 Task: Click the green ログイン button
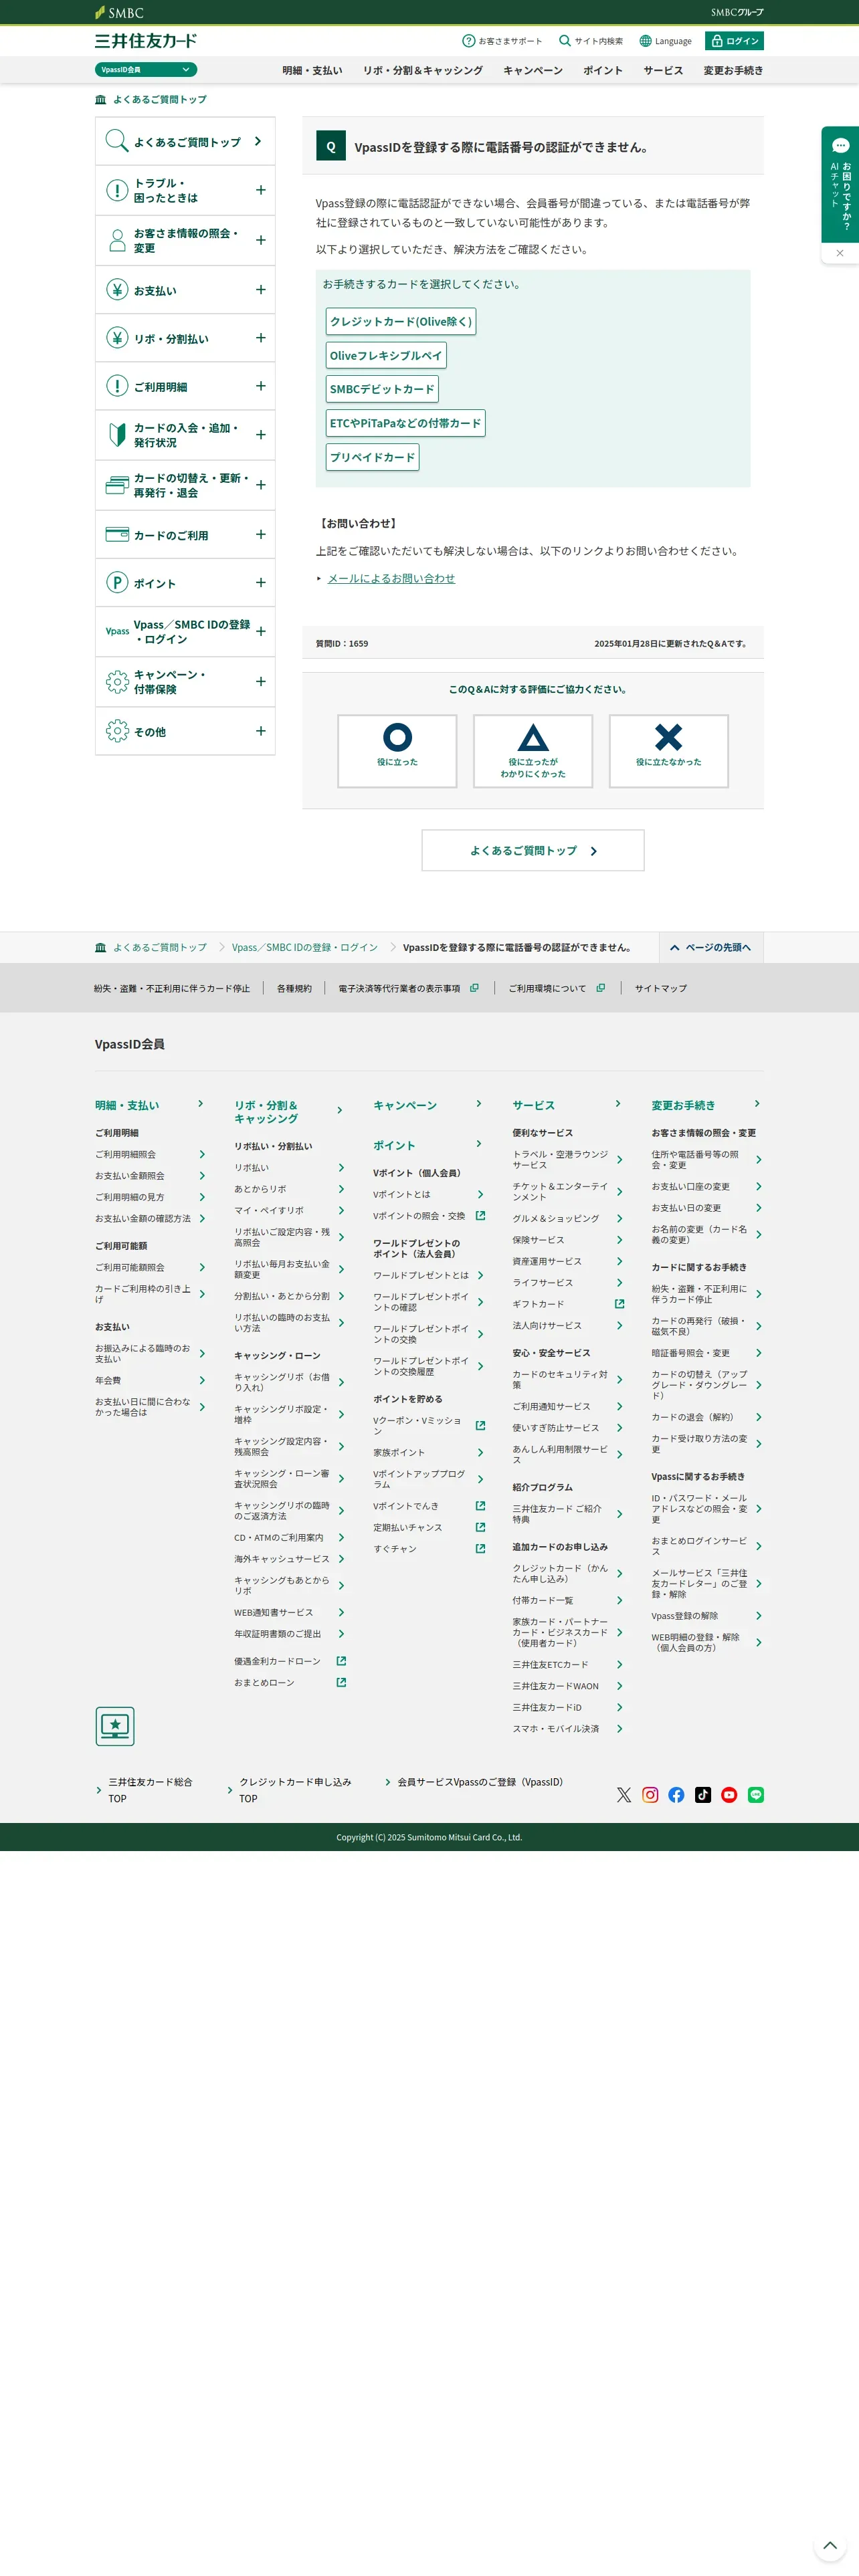(734, 41)
